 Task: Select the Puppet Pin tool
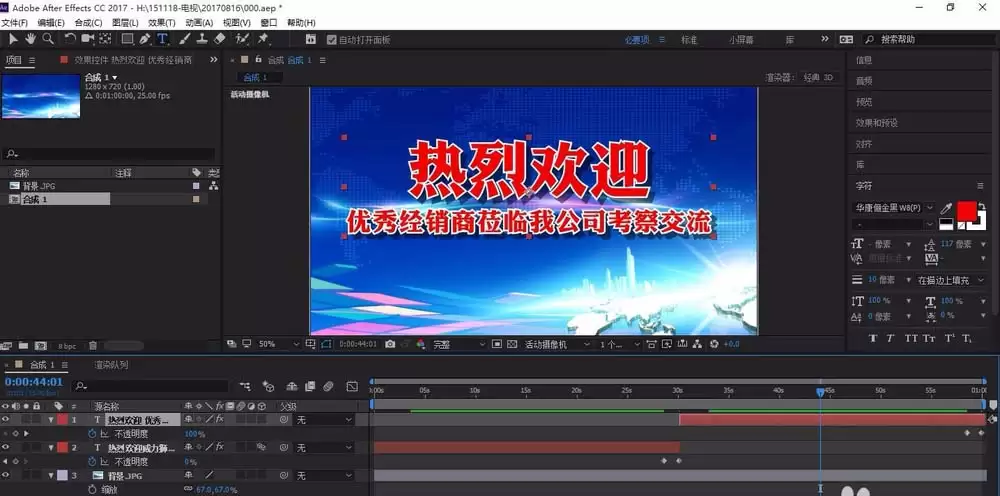click(263, 39)
